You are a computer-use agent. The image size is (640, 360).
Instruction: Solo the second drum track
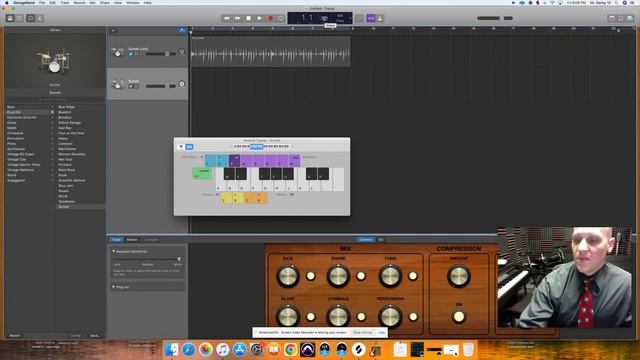[136, 86]
